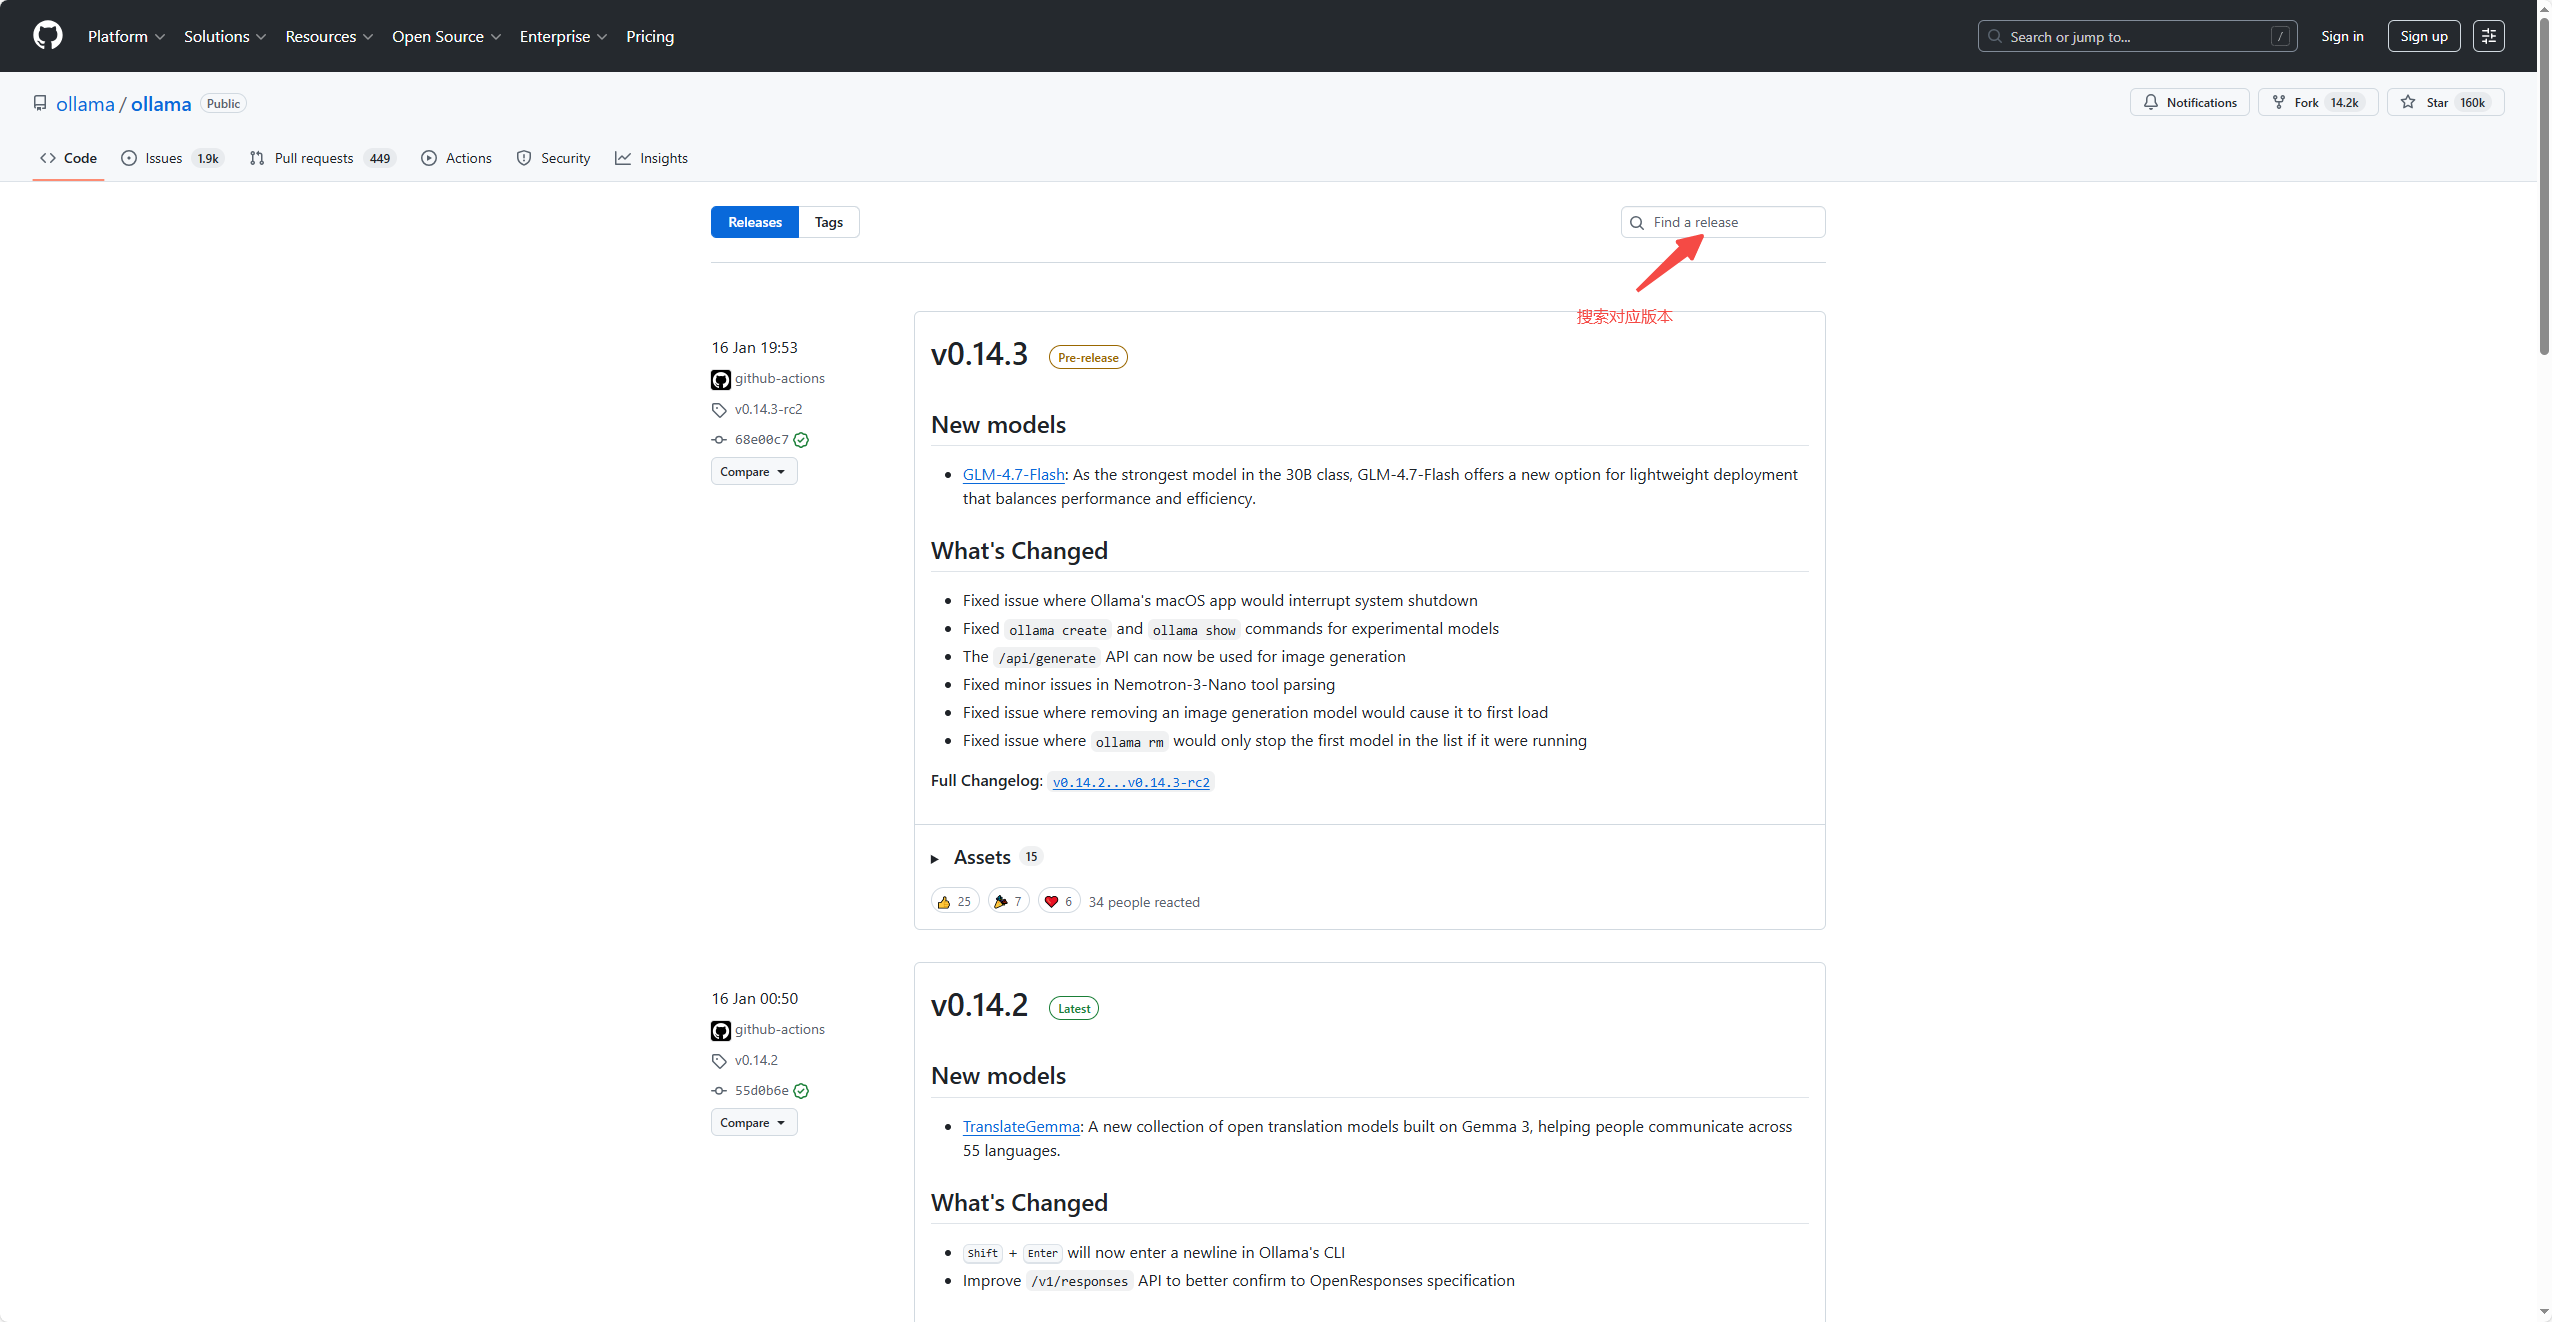Click the heart reaction on v0.14.3
2552x1322 pixels.
pos(1058,901)
